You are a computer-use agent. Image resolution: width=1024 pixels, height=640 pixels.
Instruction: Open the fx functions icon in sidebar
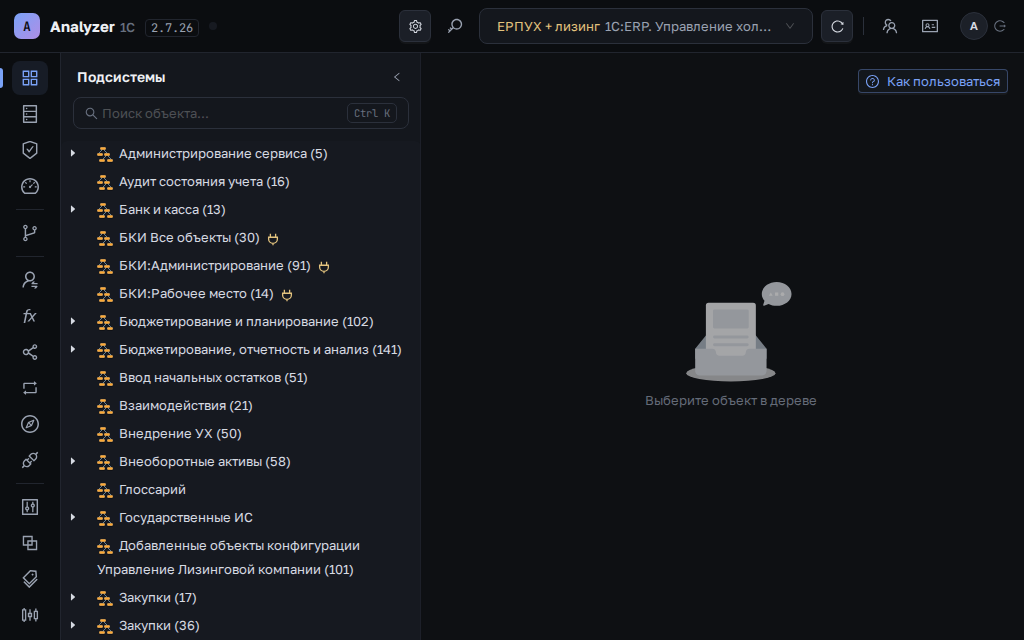pos(30,316)
